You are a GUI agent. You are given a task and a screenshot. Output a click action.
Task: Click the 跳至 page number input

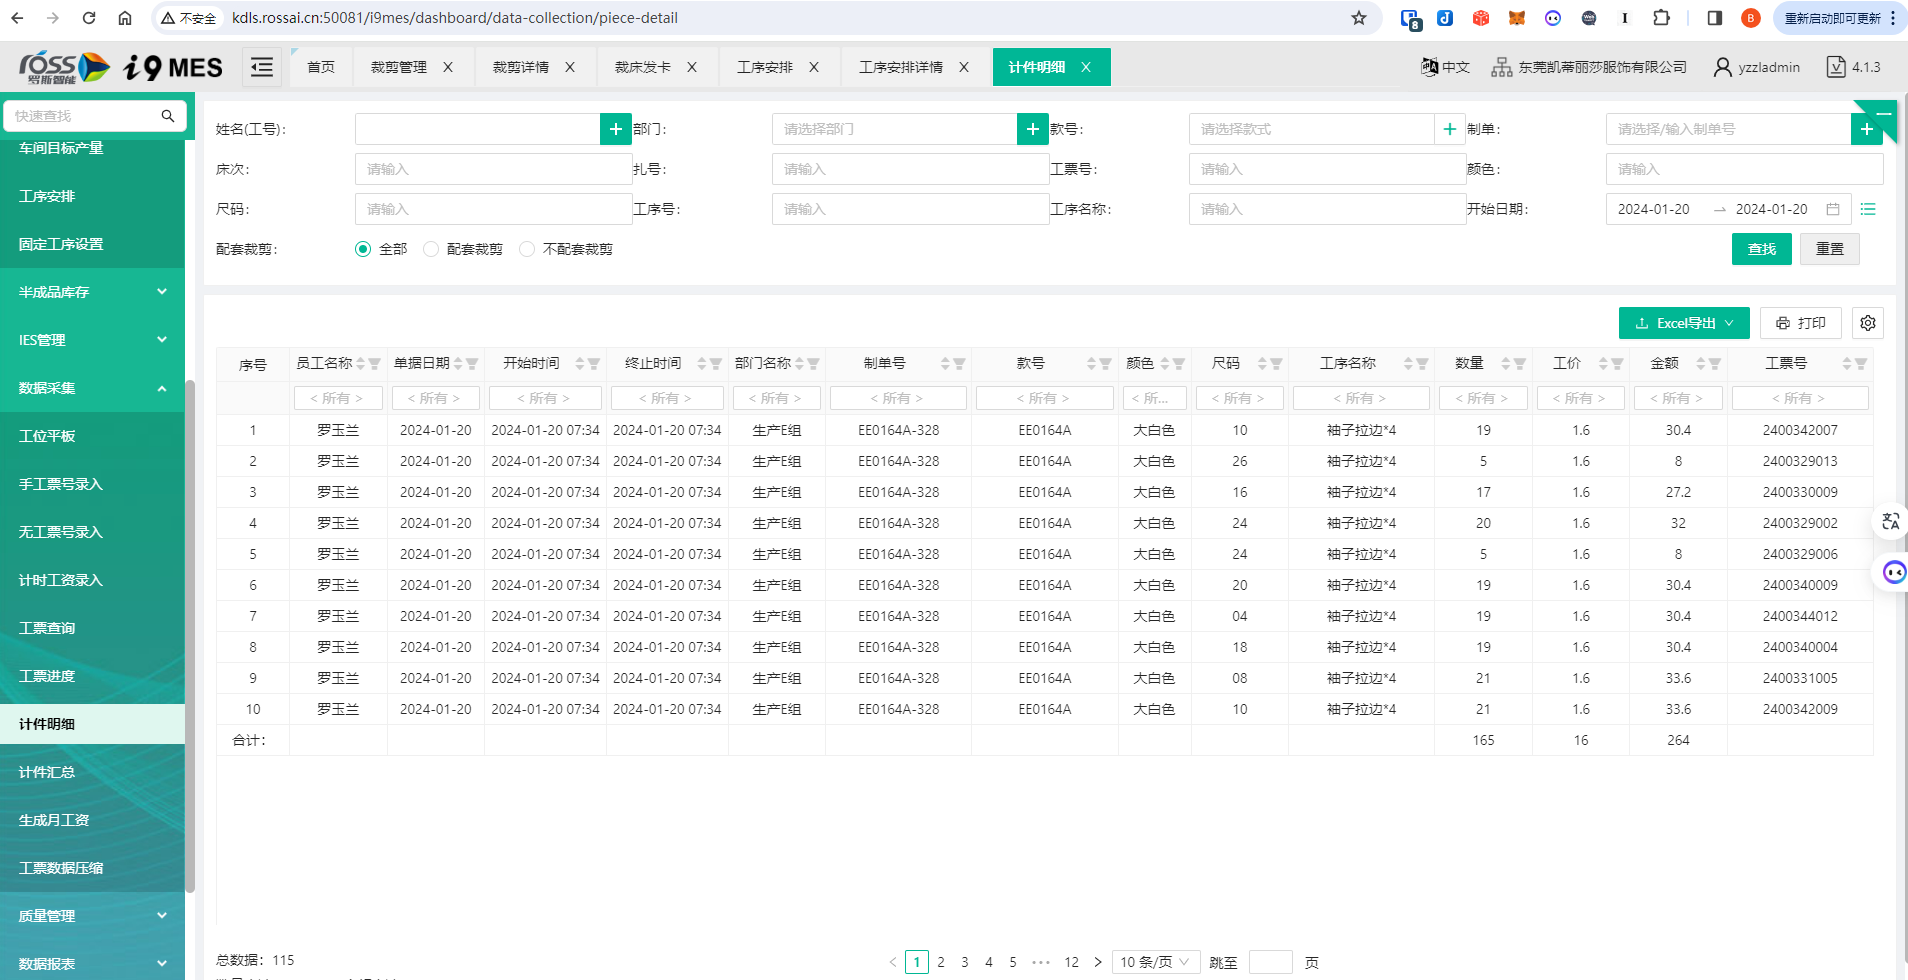pos(1271,962)
